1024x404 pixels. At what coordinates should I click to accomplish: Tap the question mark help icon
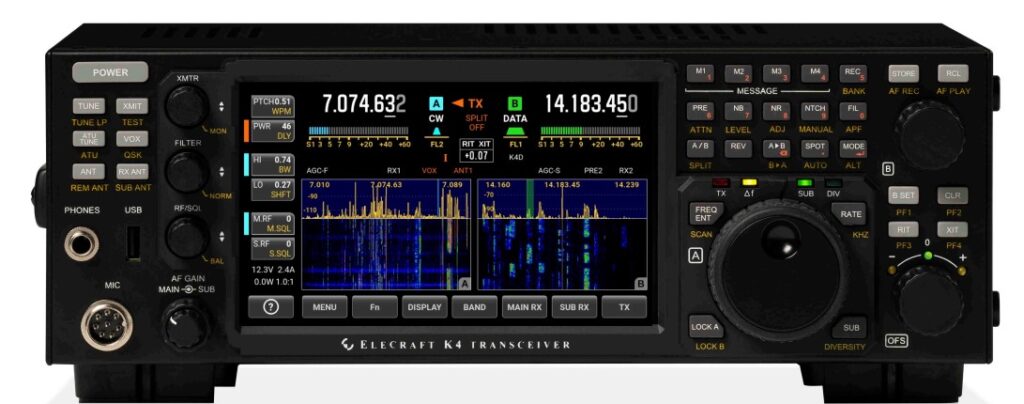coord(270,307)
